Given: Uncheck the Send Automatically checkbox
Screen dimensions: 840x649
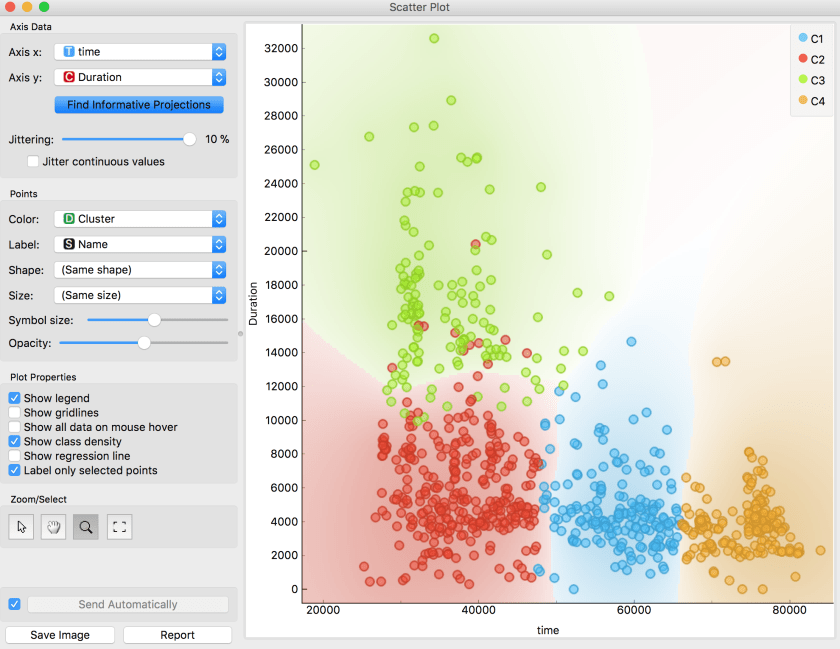Looking at the screenshot, I should (14, 604).
